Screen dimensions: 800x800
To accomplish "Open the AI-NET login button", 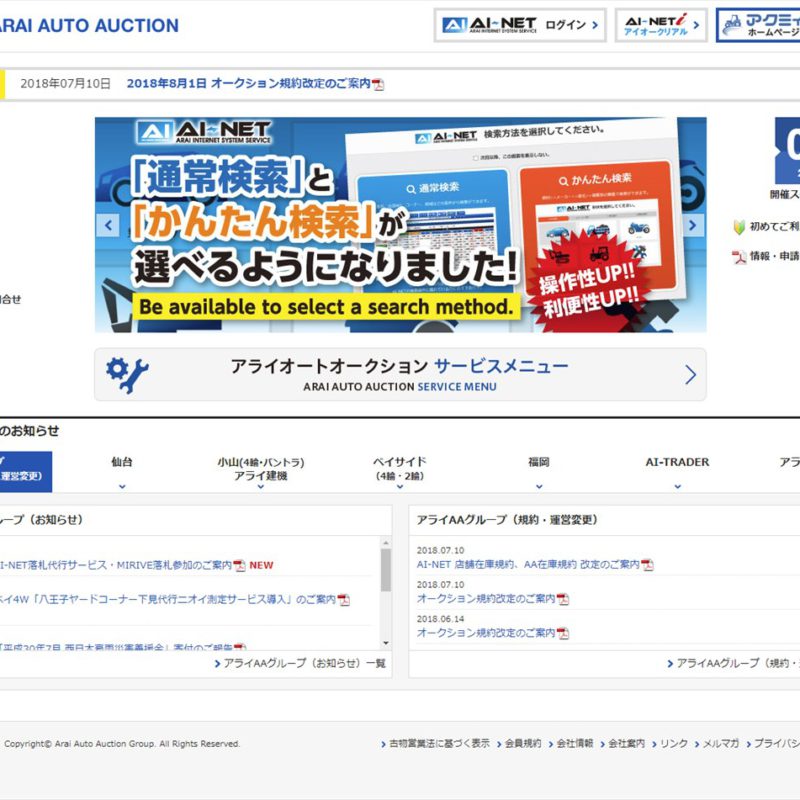I will [x=520, y=25].
